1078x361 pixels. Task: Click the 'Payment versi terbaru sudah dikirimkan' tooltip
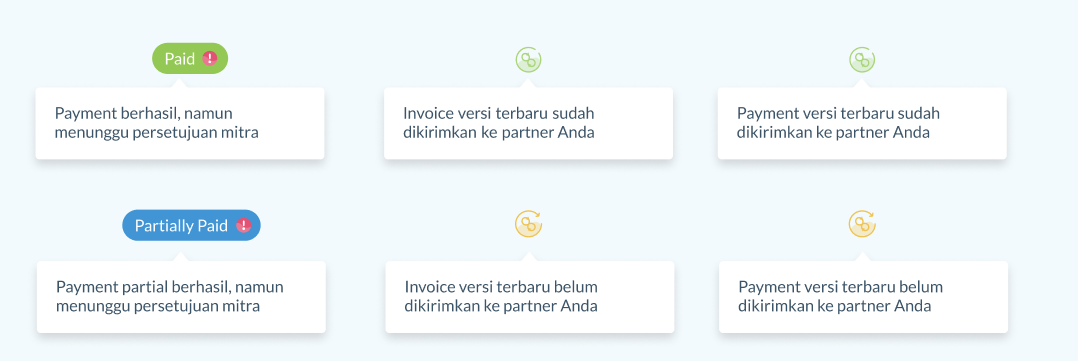pos(862,123)
